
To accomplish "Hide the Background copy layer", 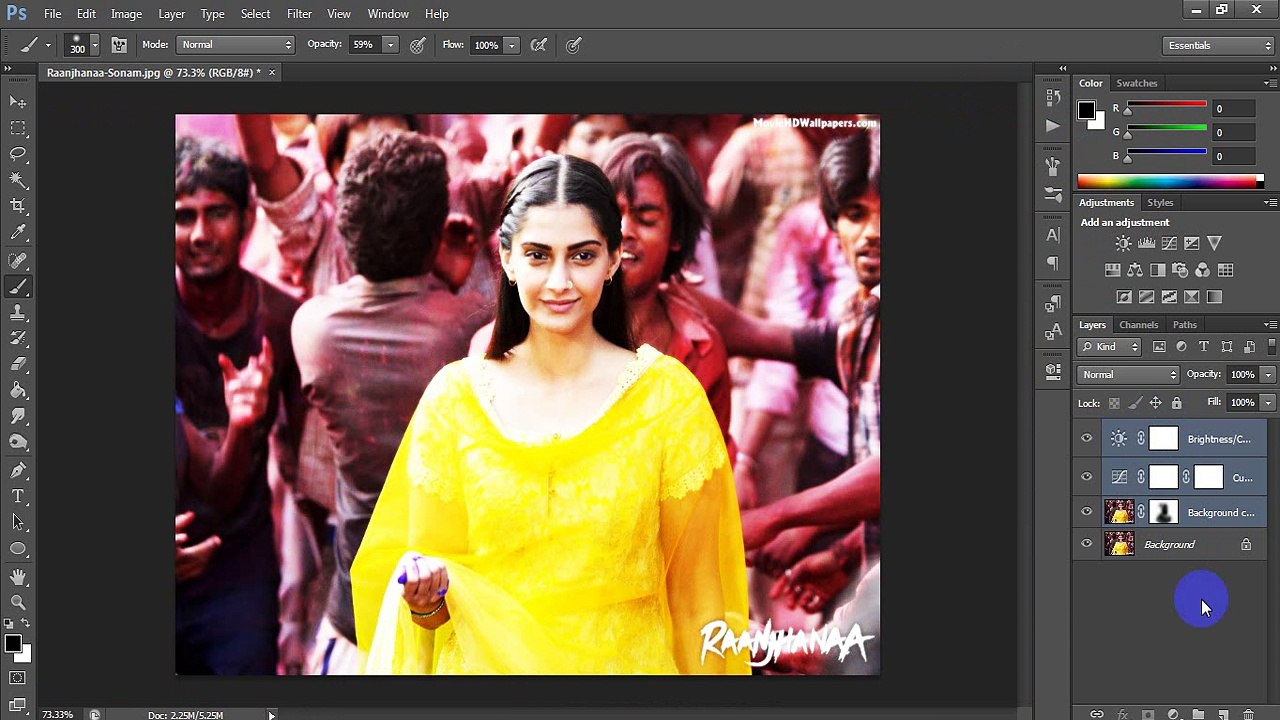I will tap(1087, 512).
